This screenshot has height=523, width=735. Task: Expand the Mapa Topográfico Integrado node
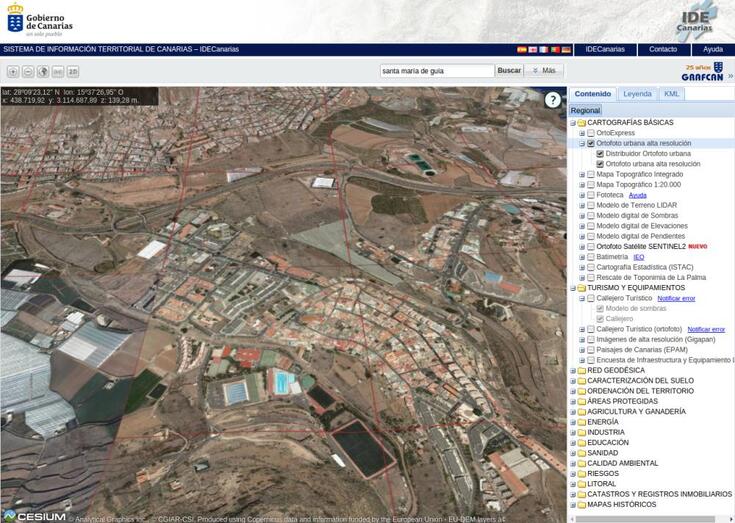click(582, 174)
